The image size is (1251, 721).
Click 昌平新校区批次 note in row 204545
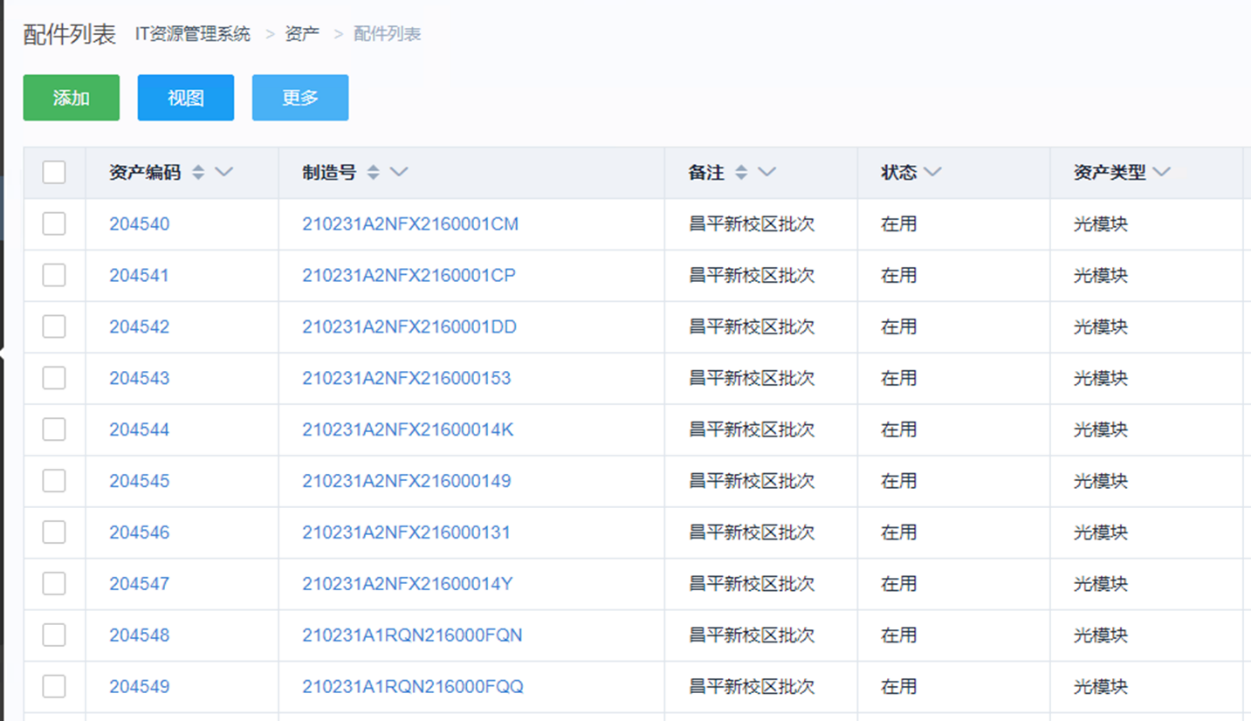click(x=752, y=481)
